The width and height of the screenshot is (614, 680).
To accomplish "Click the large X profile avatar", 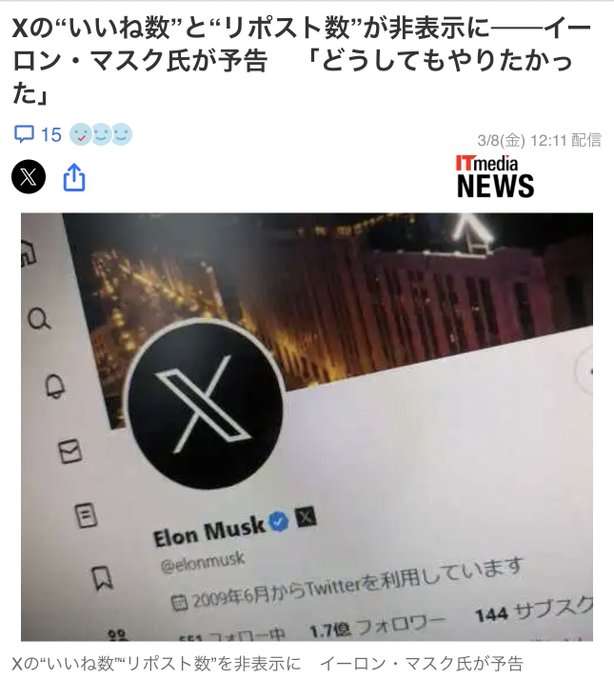I will click(204, 403).
